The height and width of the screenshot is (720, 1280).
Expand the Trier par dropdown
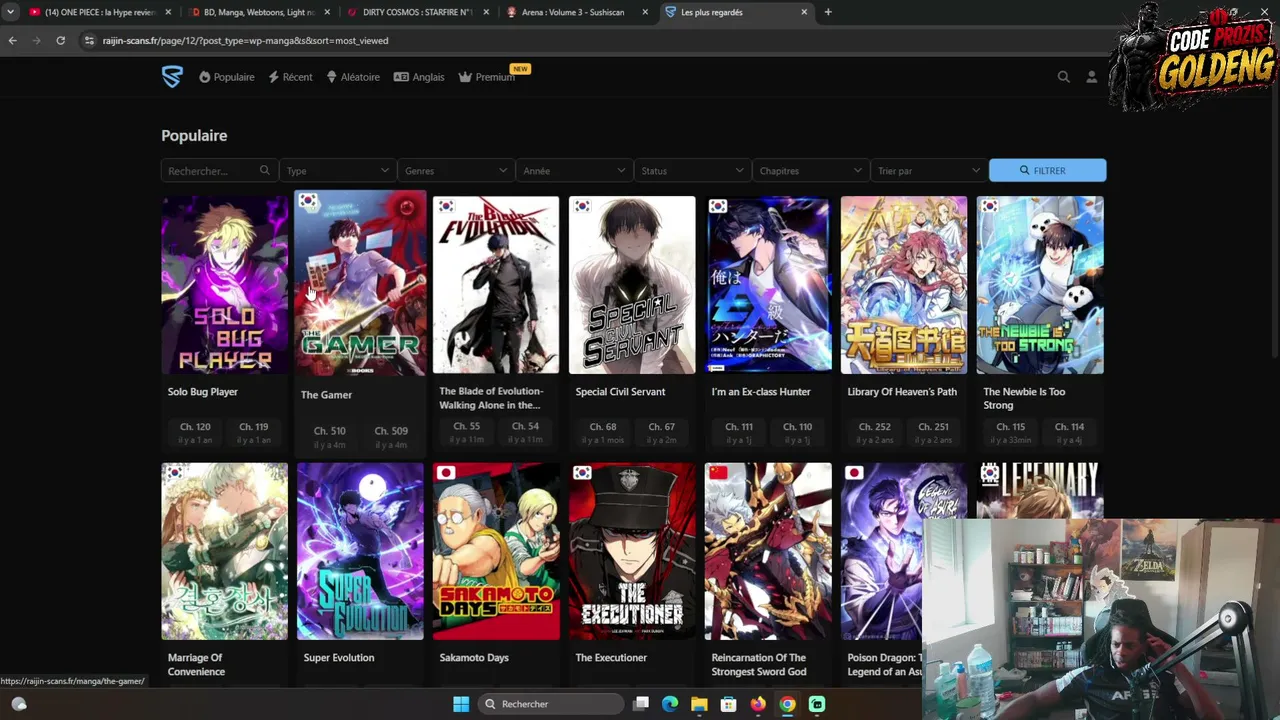pyautogui.click(x=928, y=171)
